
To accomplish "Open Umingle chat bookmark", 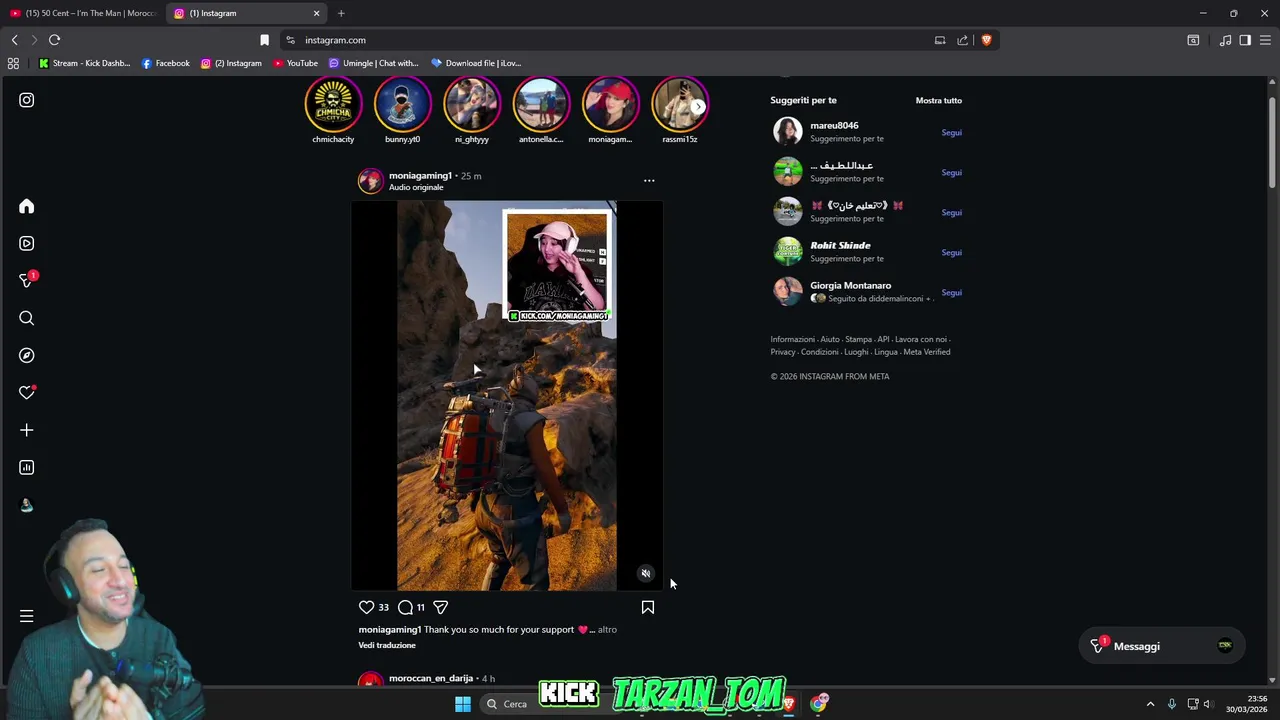I will [374, 63].
